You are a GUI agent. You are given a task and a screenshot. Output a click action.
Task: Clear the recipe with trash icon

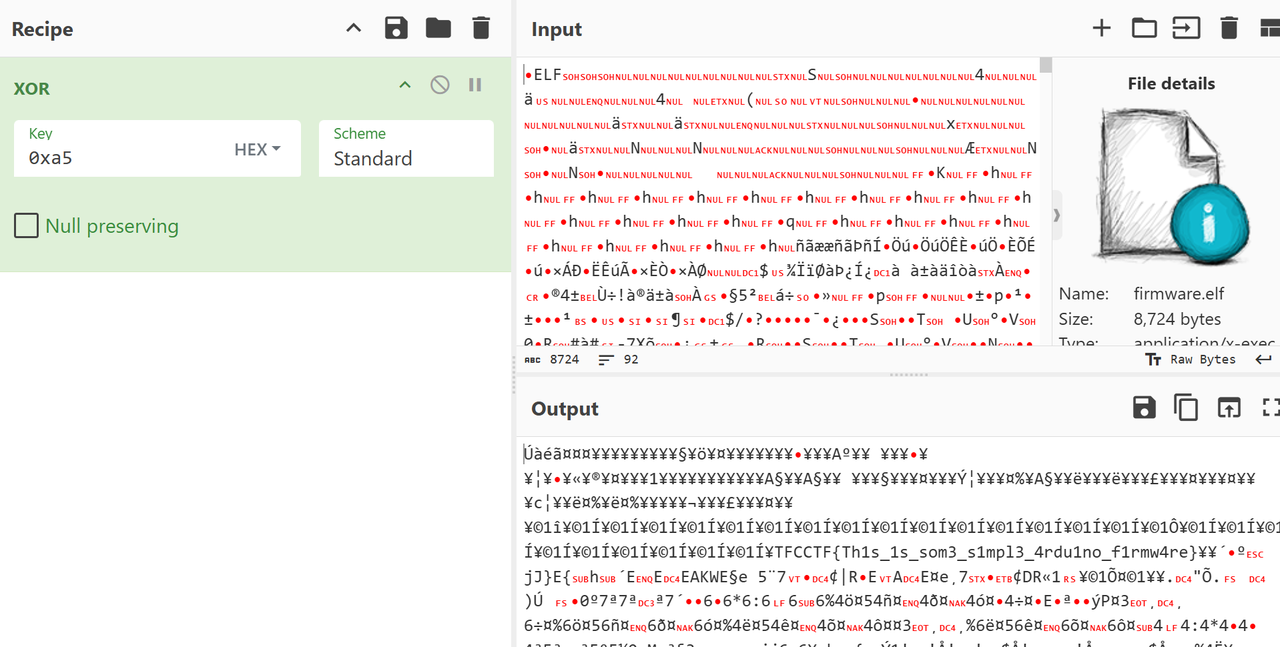481,28
